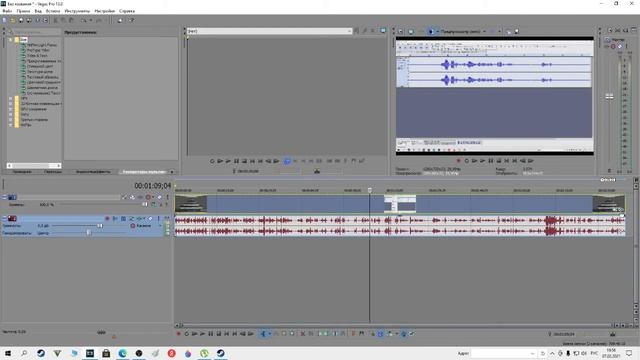Expand the Sony folder in generators tree
Viewport: 640px width, 360px height.
[x=11, y=114]
